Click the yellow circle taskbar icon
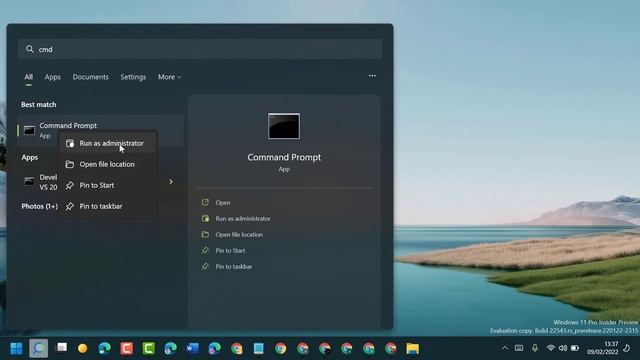Screen dimensions: 640x360 83,349
